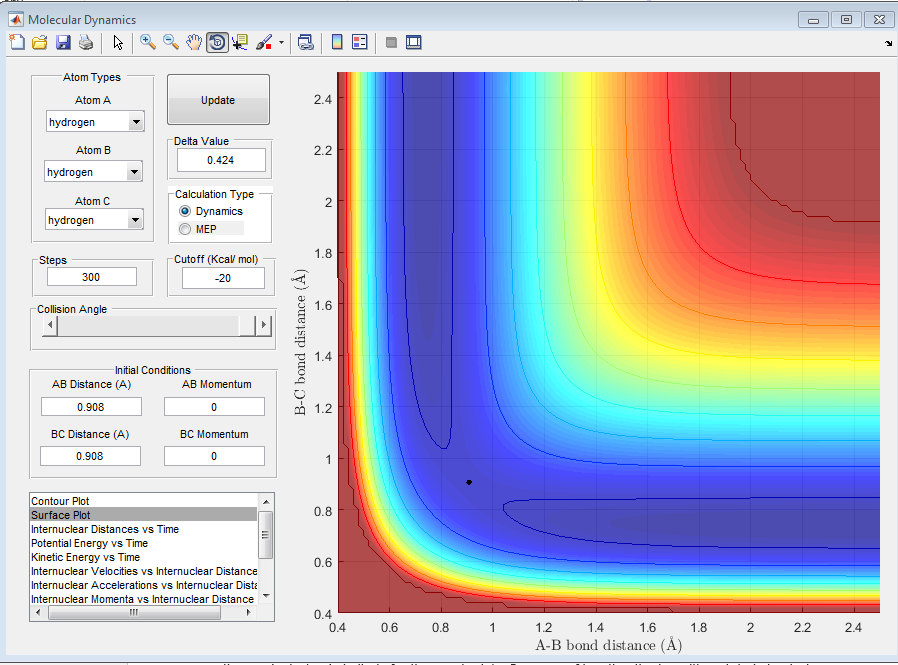The height and width of the screenshot is (665, 898).
Task: Select the MEP calculation type
Action: (x=184, y=229)
